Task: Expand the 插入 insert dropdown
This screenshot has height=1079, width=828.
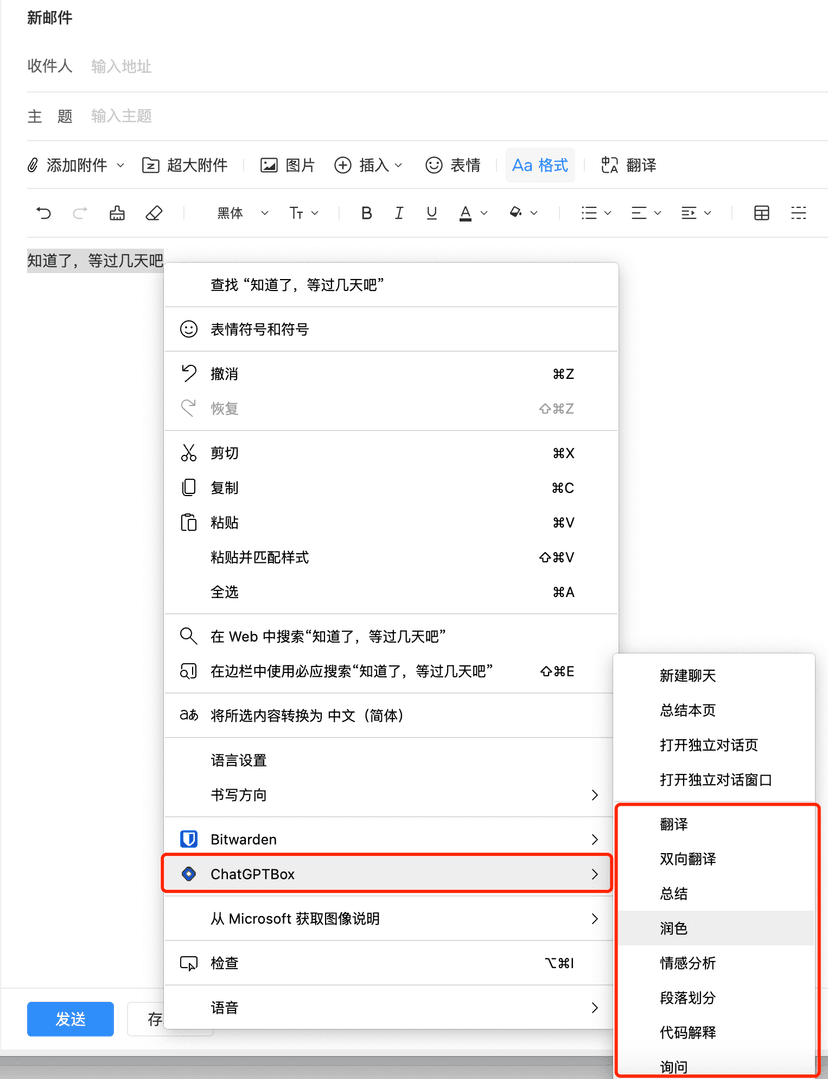Action: 368,165
